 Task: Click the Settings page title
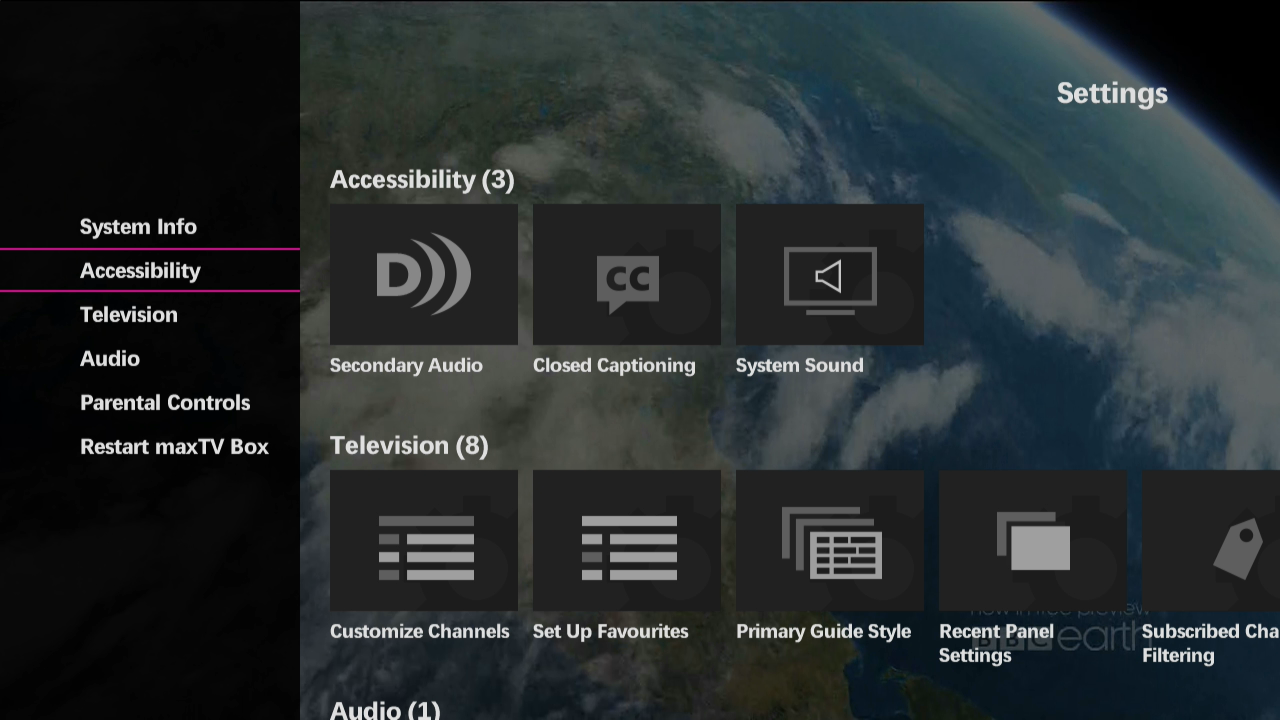pyautogui.click(x=1112, y=94)
